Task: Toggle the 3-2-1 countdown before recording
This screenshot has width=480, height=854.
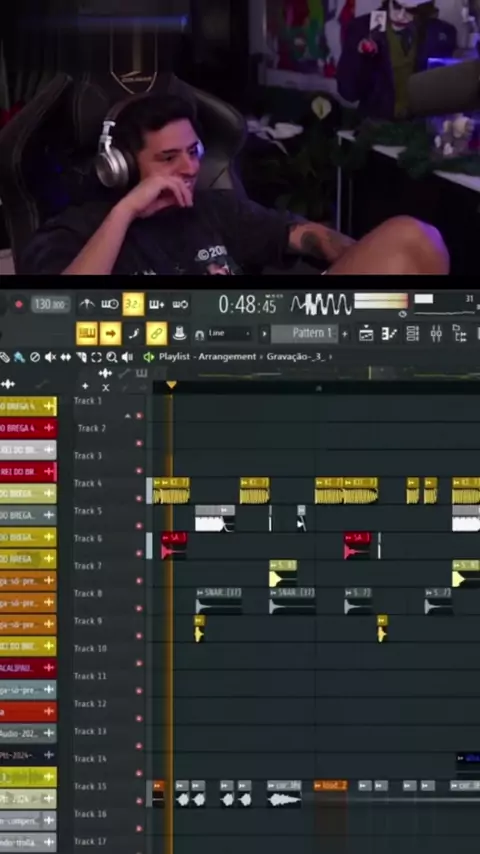Action: pyautogui.click(x=133, y=304)
